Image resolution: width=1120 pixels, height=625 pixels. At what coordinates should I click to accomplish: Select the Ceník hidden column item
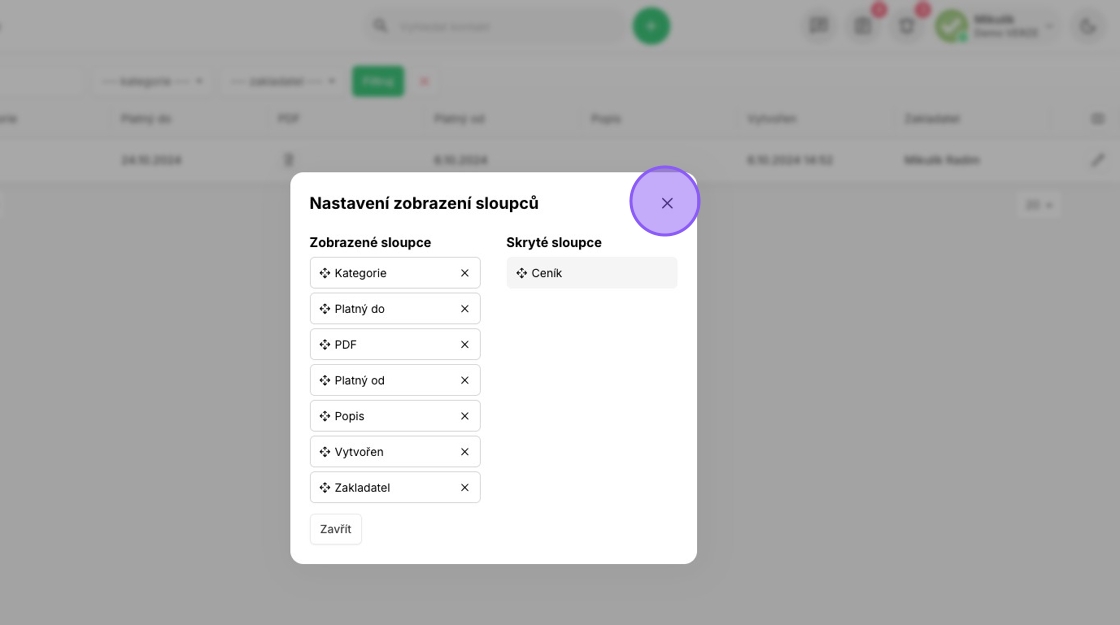[591, 273]
